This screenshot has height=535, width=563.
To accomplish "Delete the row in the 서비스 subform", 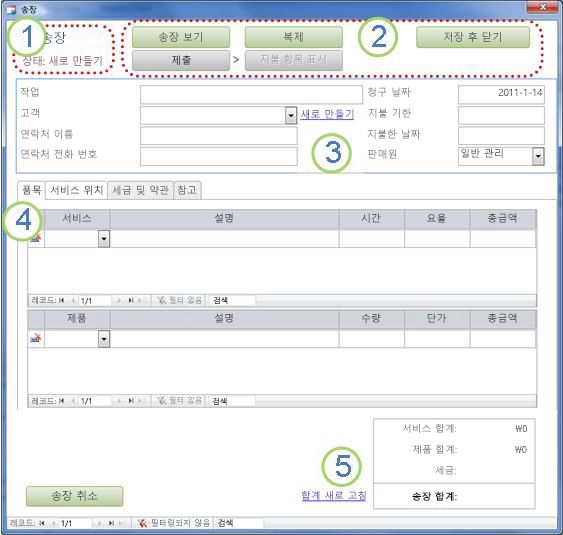I will click(36, 238).
